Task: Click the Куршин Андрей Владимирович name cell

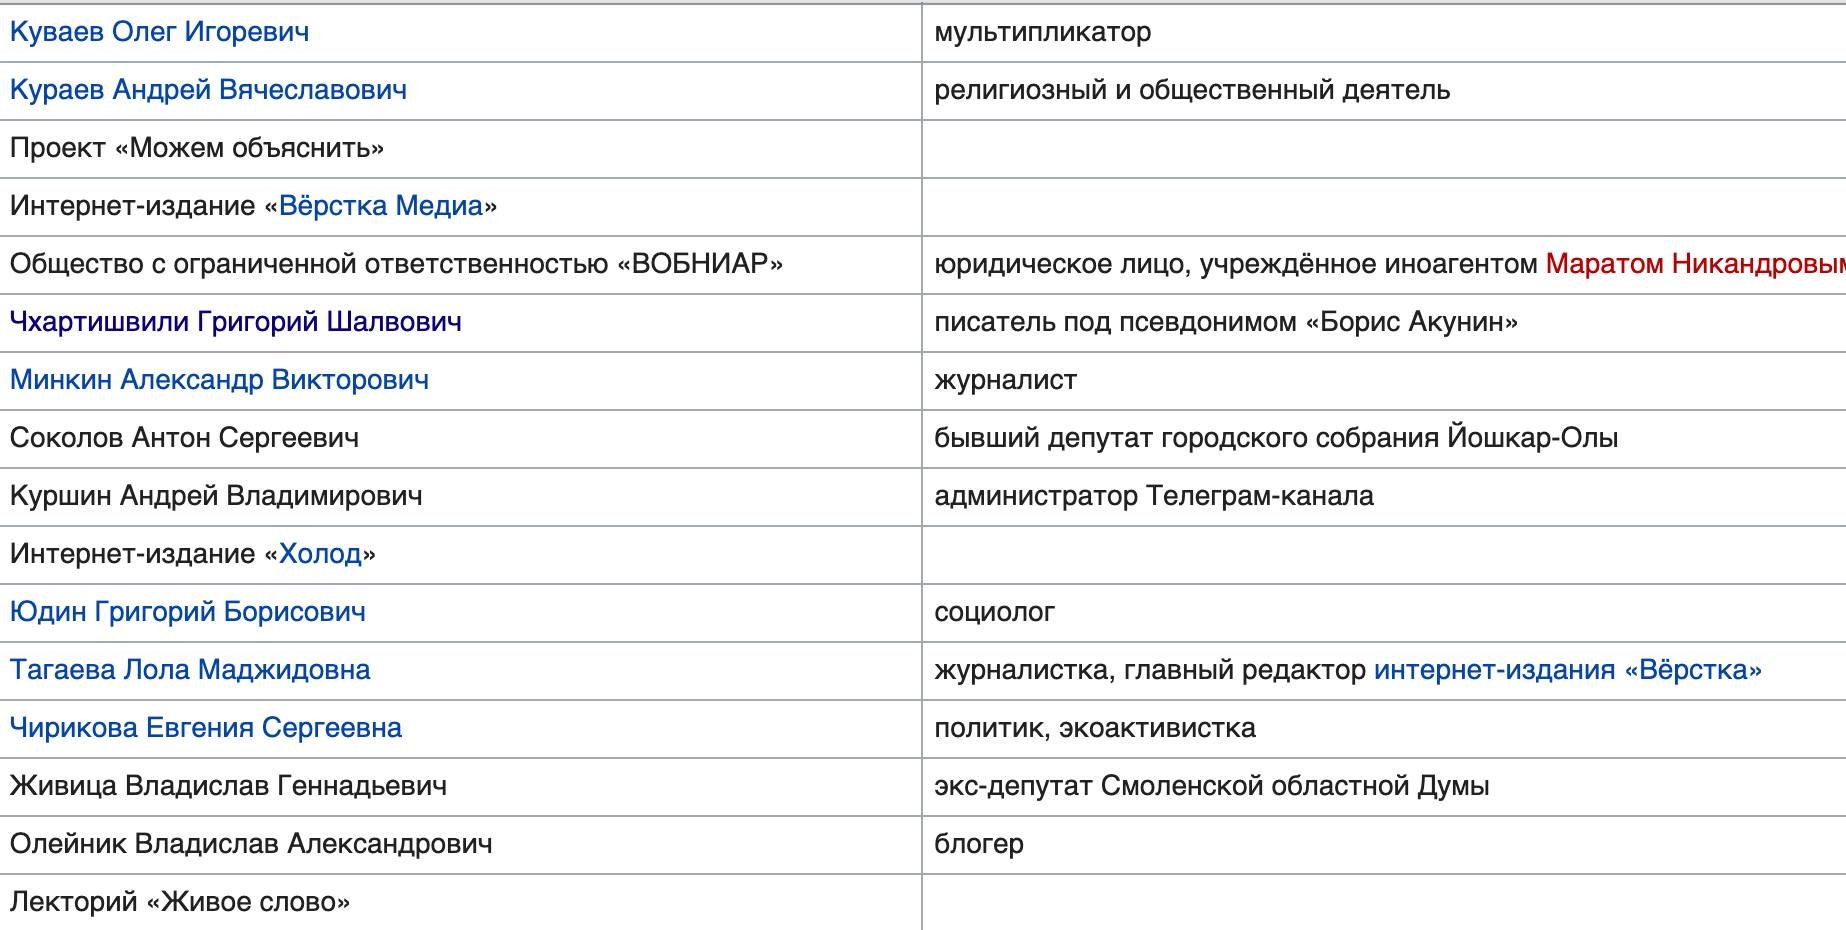Action: pos(216,496)
